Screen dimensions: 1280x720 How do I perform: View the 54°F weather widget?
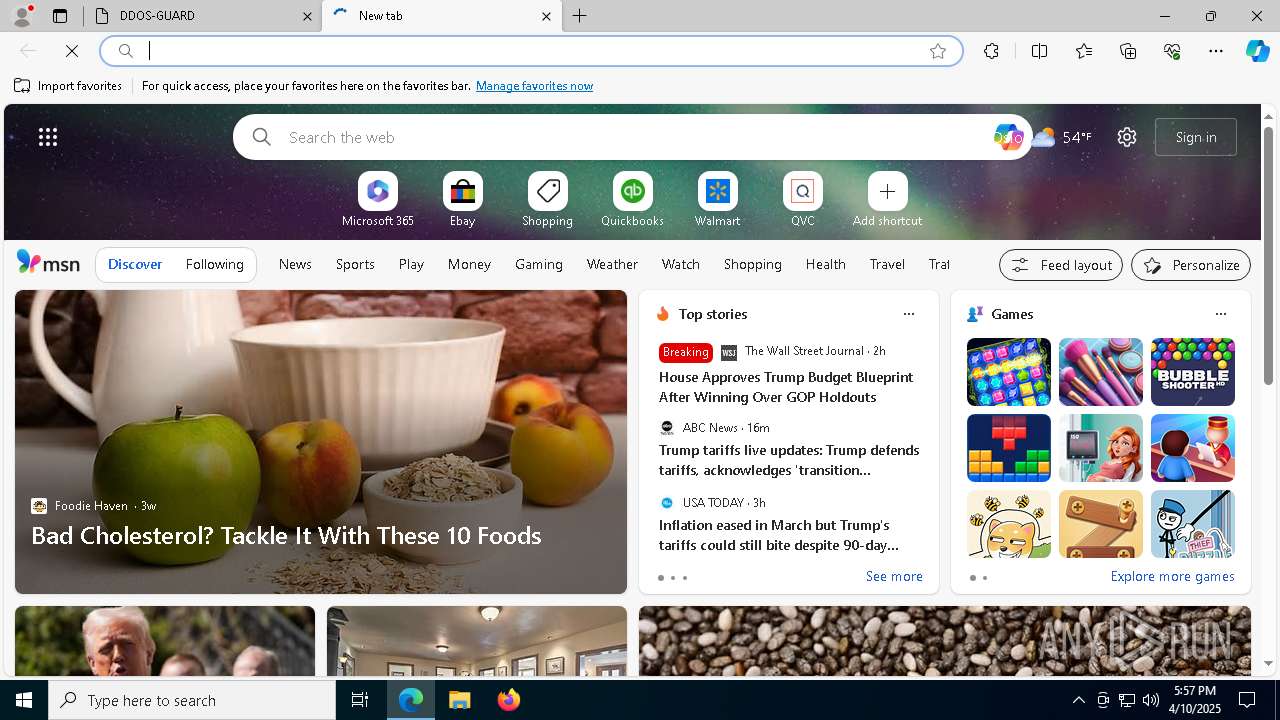[1062, 137]
